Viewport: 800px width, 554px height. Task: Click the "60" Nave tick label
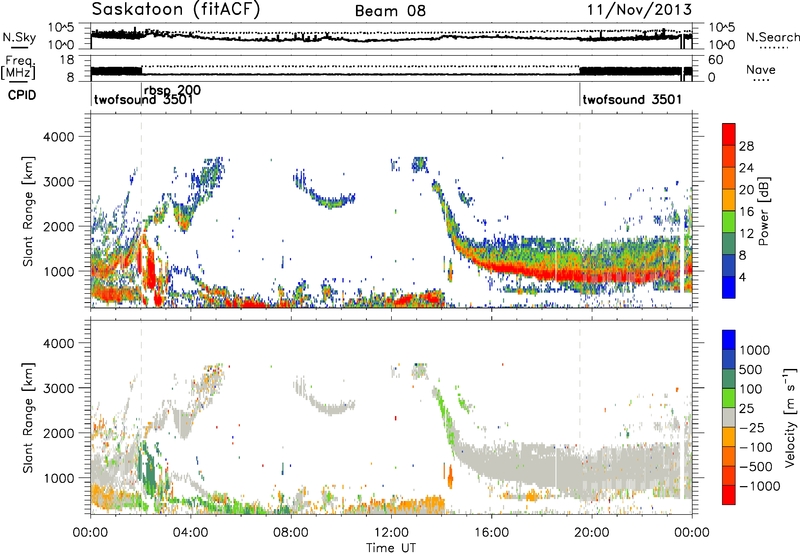pos(716,60)
